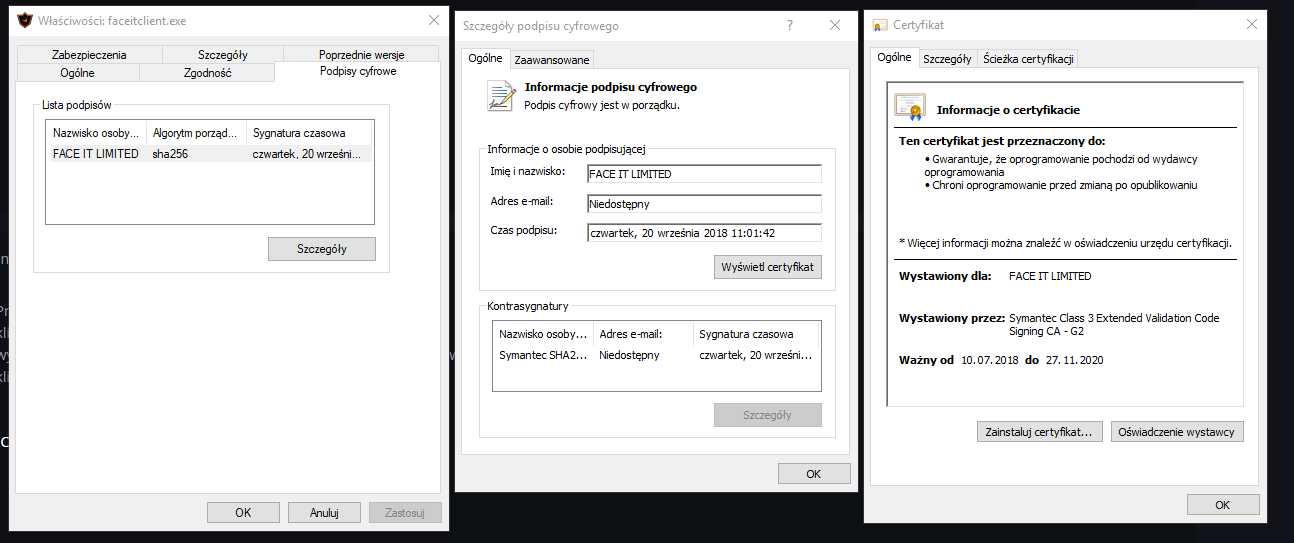Click Szczegóły button under Lista podpisów
Screen dimensions: 1294x543
point(322,249)
